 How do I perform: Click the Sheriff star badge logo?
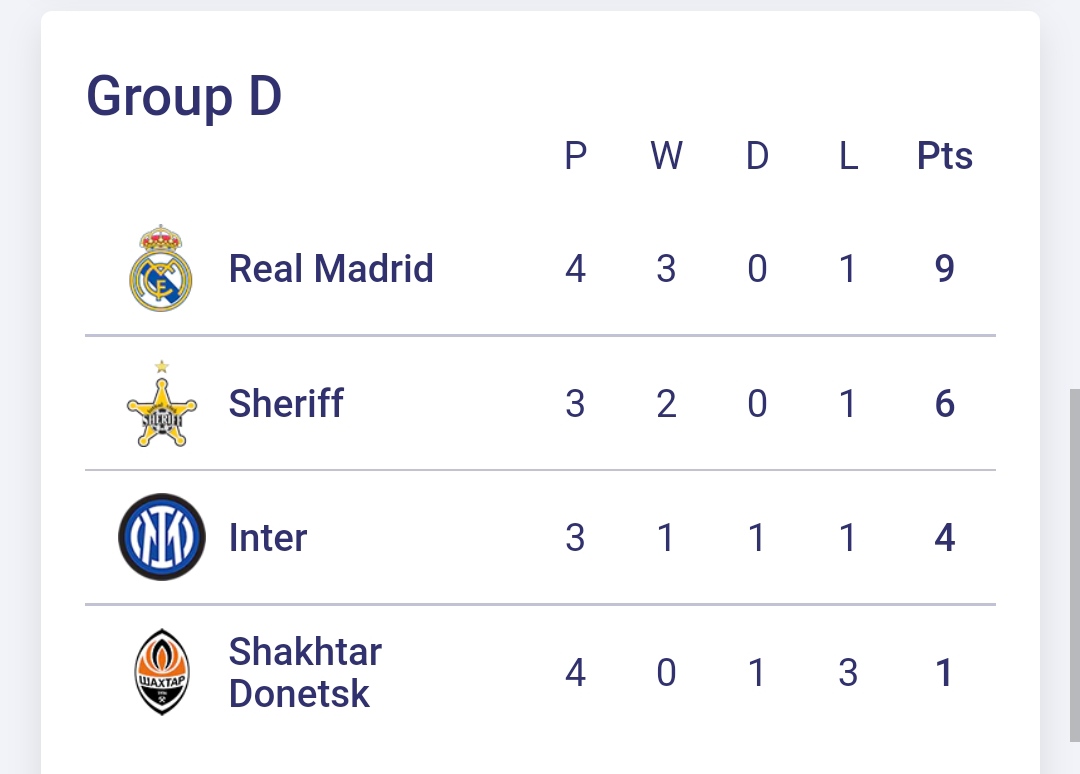(x=161, y=404)
